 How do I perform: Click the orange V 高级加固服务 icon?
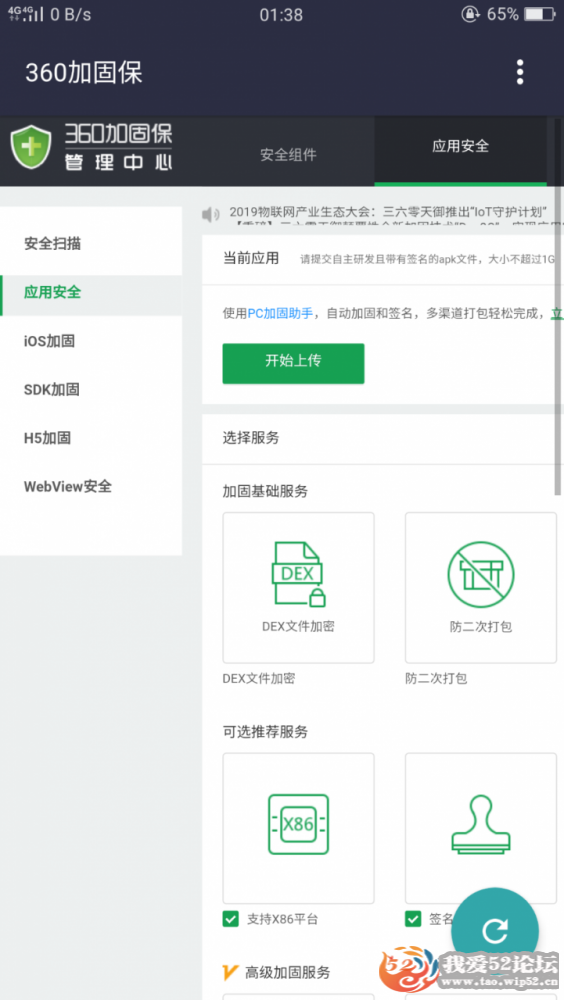[230, 972]
